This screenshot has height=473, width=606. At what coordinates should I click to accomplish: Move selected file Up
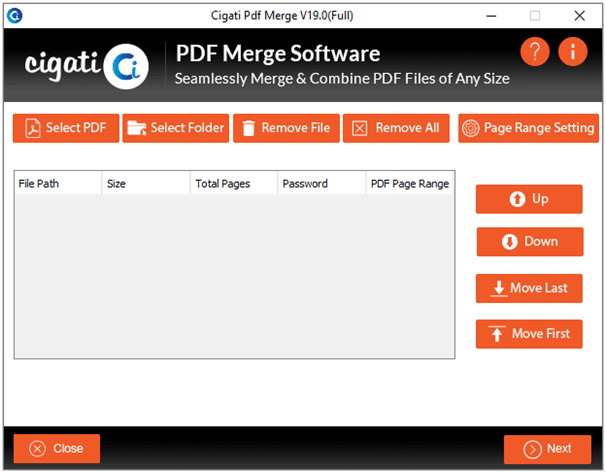[x=529, y=199]
